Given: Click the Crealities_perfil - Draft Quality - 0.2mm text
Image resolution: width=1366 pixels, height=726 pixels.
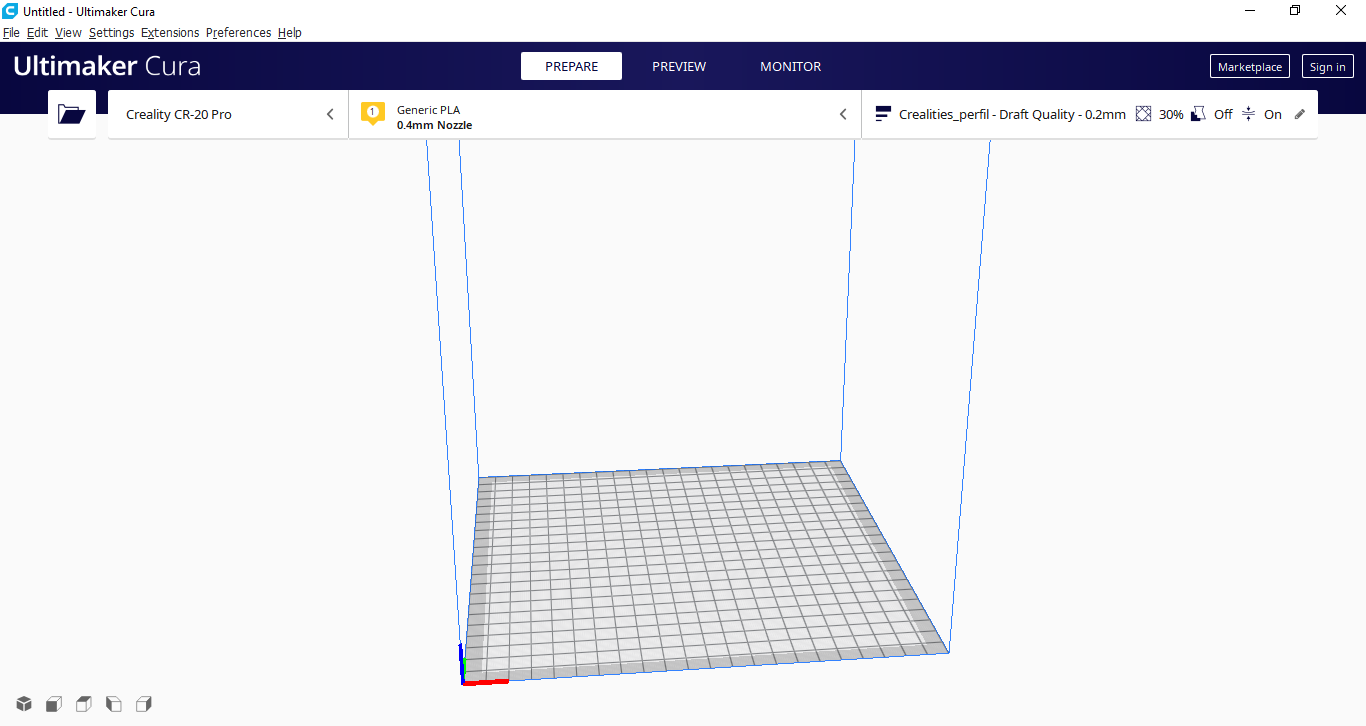Looking at the screenshot, I should pos(1012,114).
